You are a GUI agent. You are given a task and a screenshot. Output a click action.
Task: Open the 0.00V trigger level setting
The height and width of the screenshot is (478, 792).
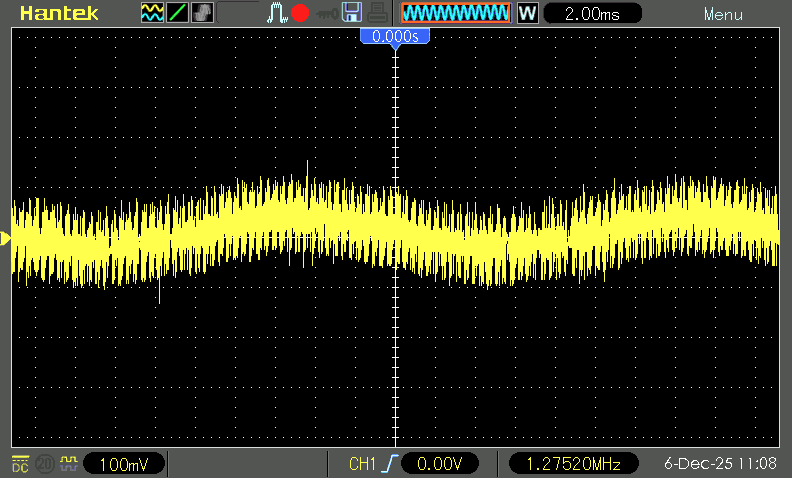click(x=440, y=465)
